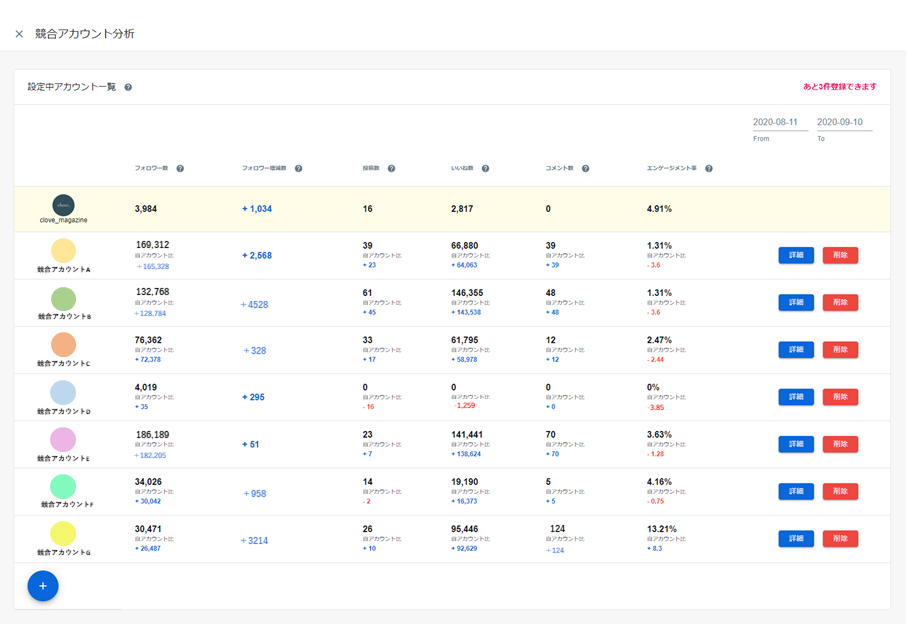Click help icon next to コメント数 header

pos(585,169)
